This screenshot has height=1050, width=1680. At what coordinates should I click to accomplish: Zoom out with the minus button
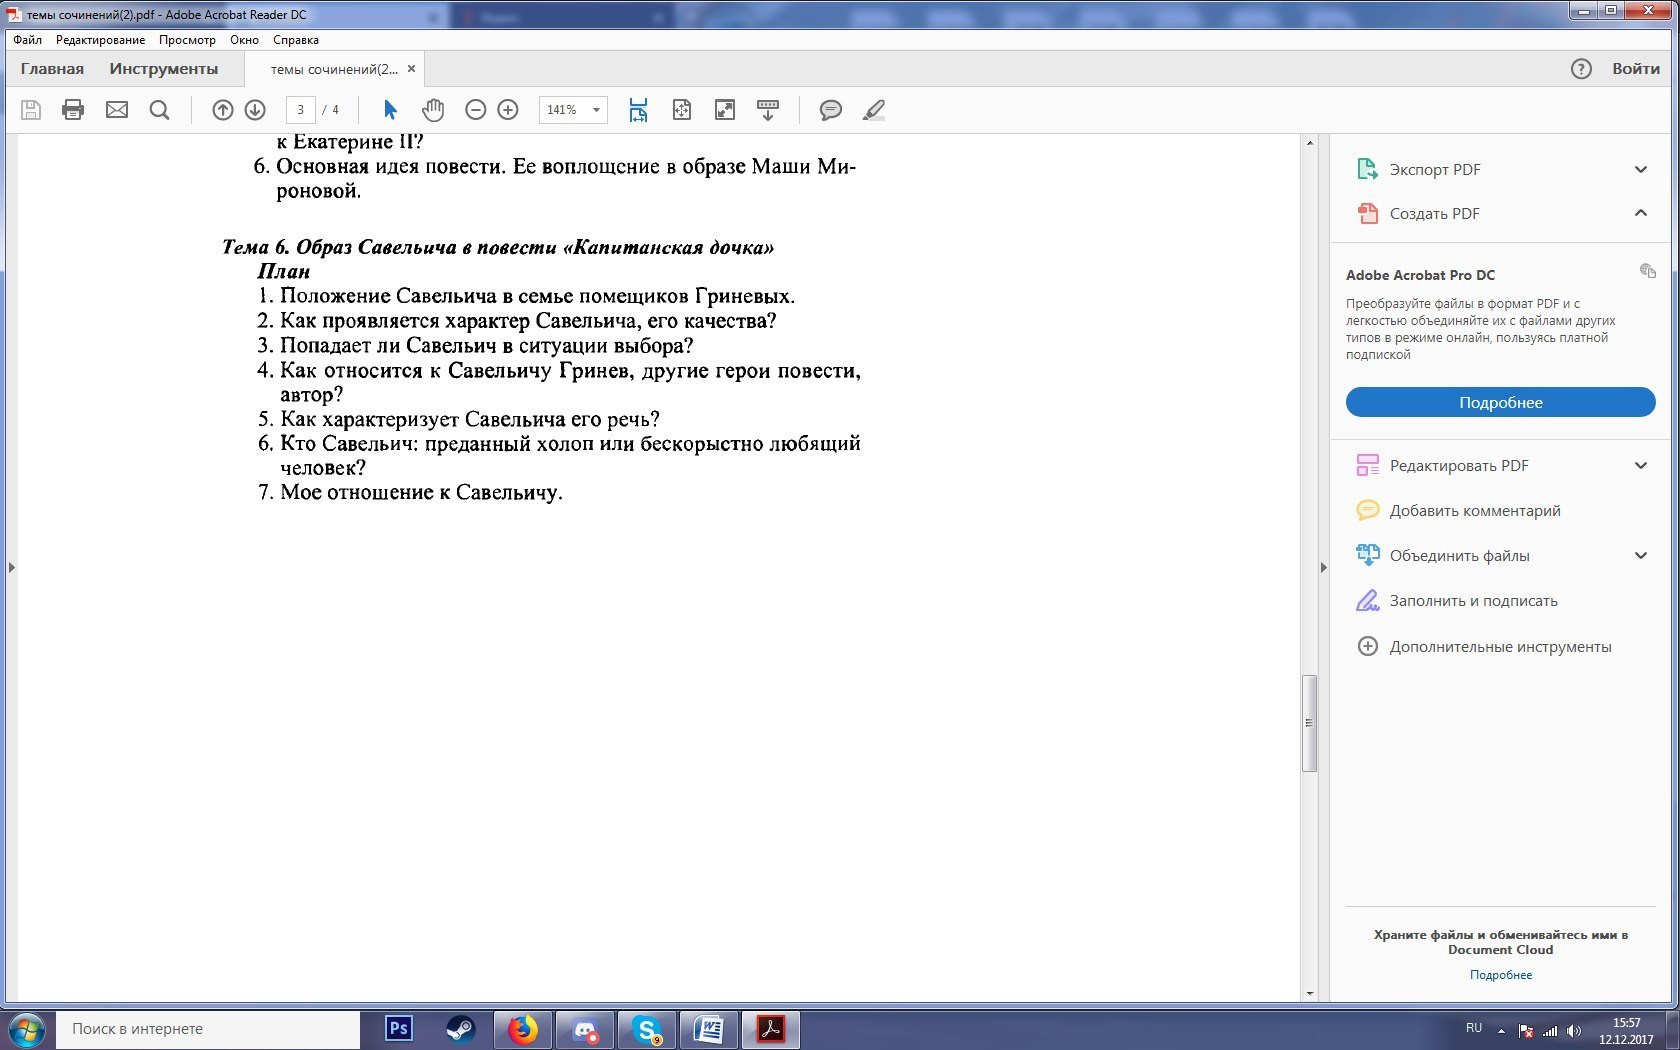tap(476, 110)
